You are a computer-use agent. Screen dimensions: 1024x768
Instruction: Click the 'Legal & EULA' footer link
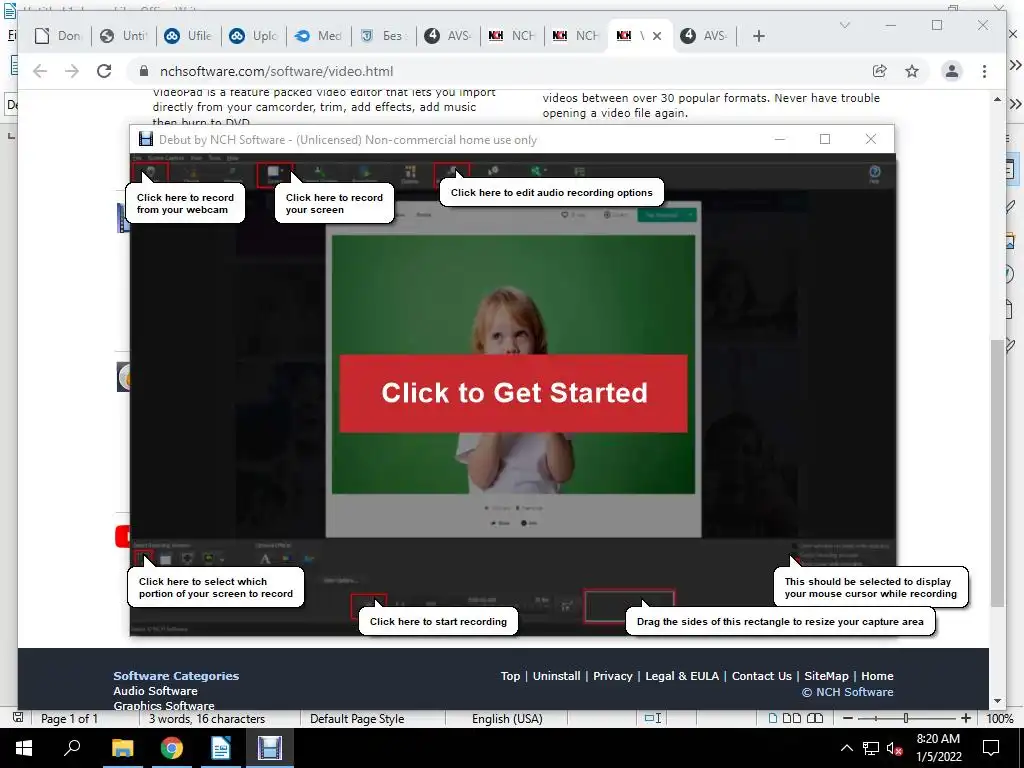pyautogui.click(x=682, y=676)
